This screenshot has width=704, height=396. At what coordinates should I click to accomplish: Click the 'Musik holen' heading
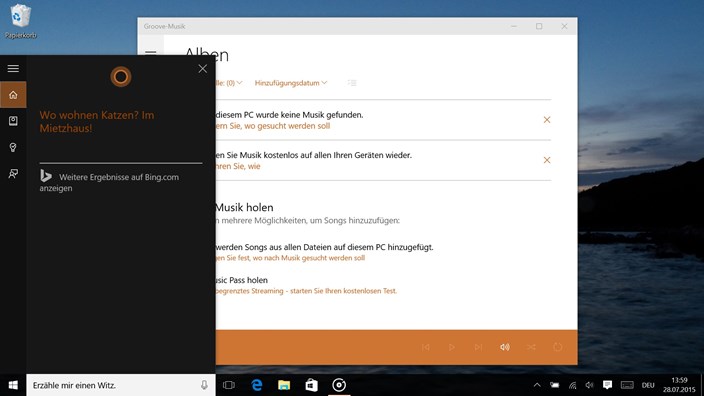(244, 207)
